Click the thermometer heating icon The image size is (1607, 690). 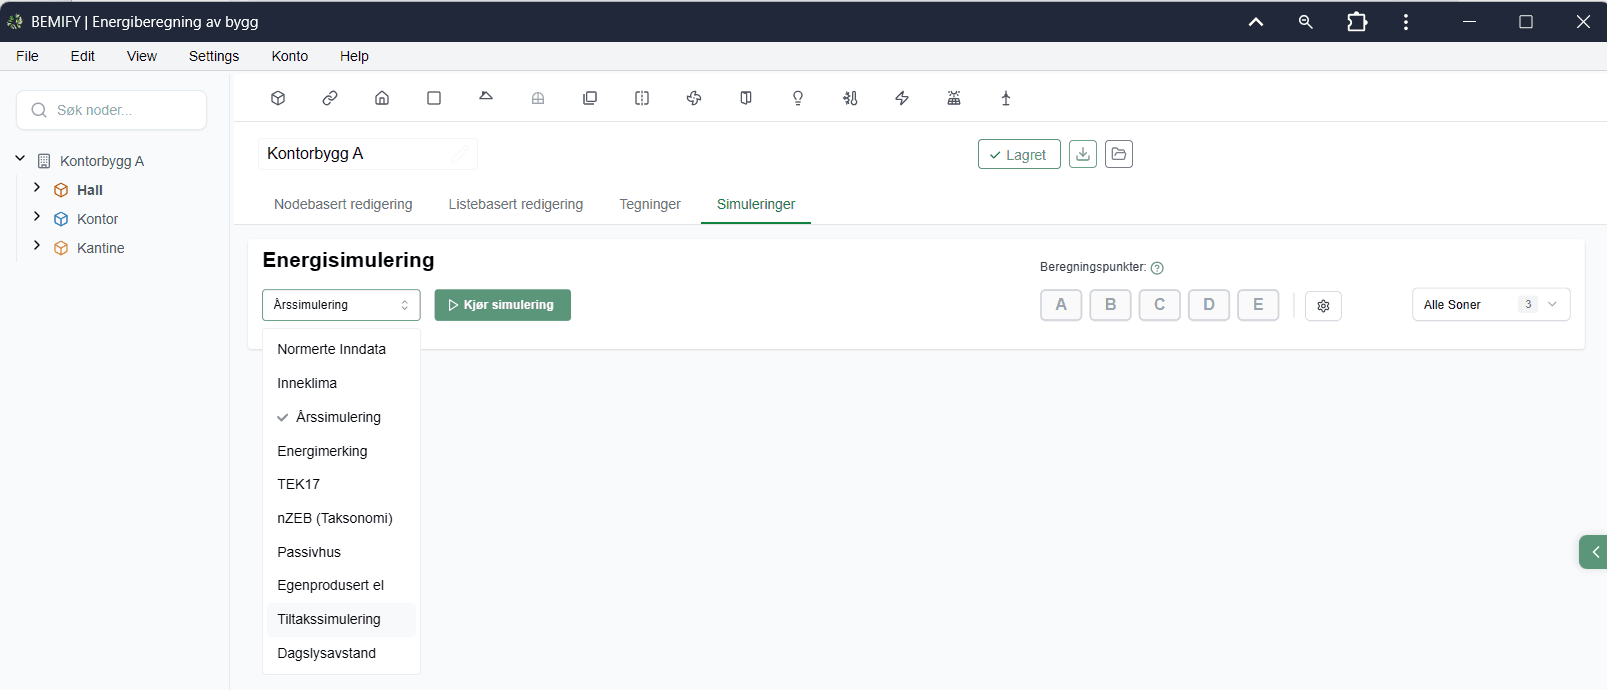coord(850,98)
